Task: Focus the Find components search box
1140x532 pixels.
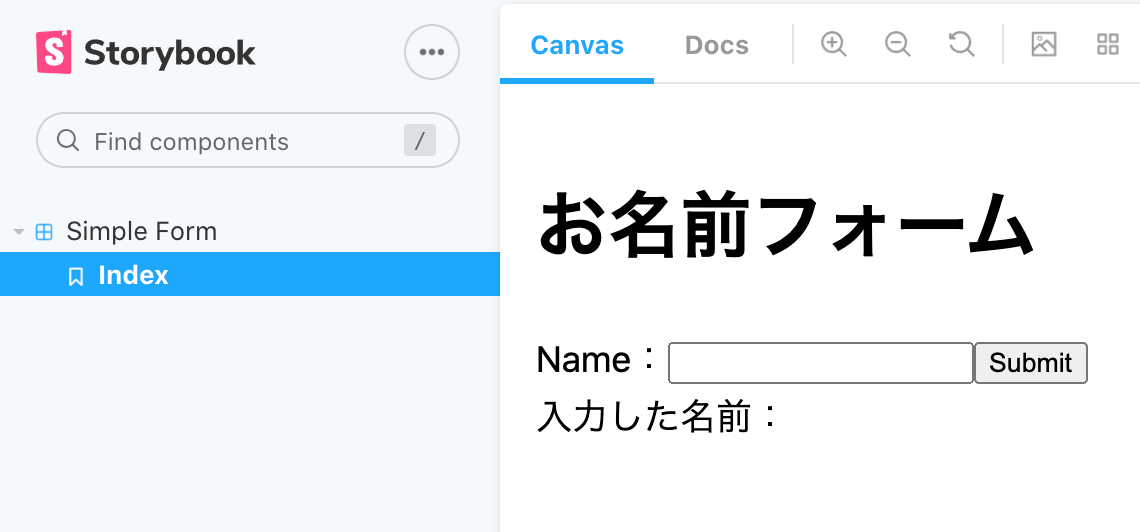Action: (248, 140)
